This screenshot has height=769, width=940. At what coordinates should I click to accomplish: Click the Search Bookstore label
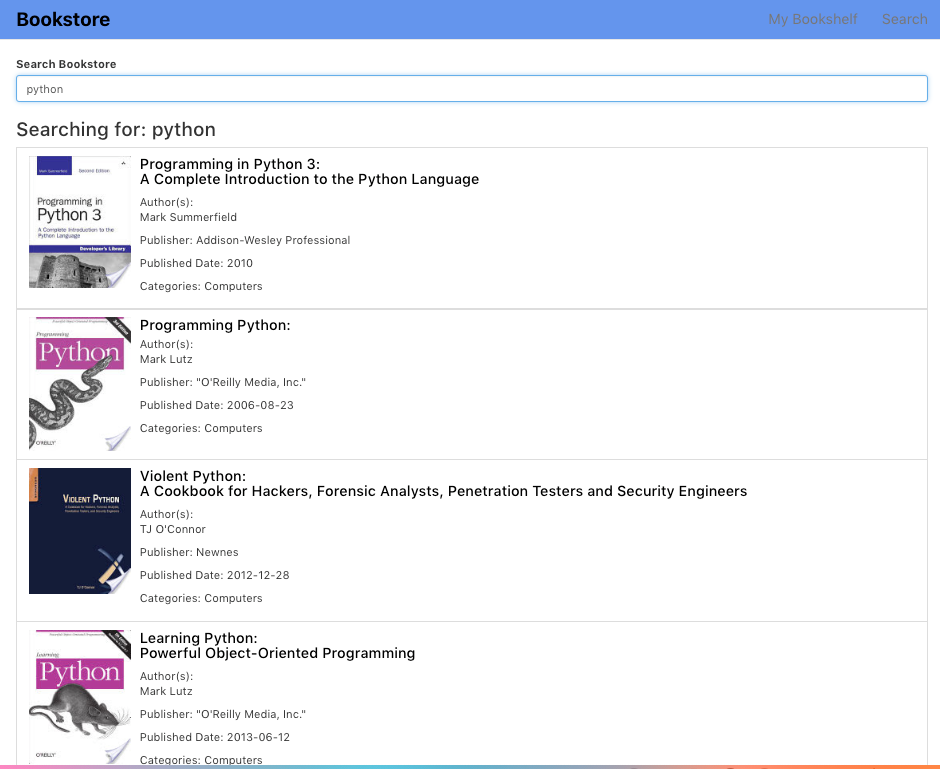(66, 64)
